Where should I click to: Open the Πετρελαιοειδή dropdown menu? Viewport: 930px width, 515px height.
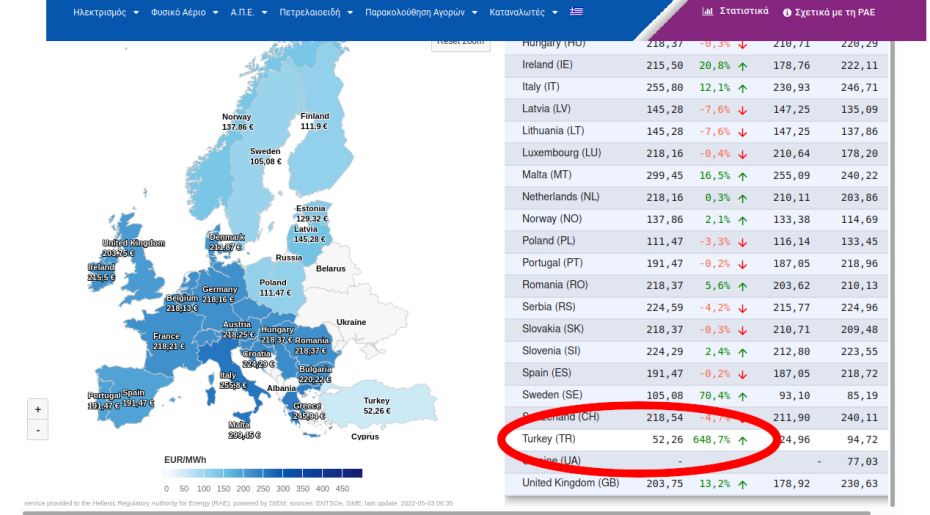click(316, 12)
